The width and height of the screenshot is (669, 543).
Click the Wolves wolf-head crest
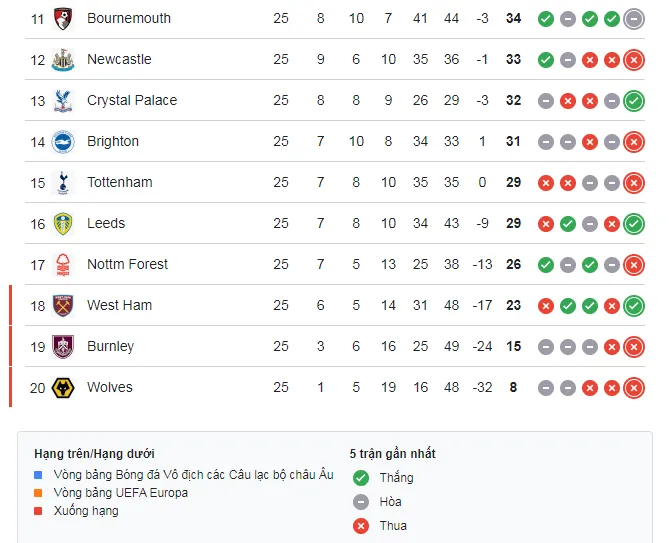pyautogui.click(x=64, y=387)
